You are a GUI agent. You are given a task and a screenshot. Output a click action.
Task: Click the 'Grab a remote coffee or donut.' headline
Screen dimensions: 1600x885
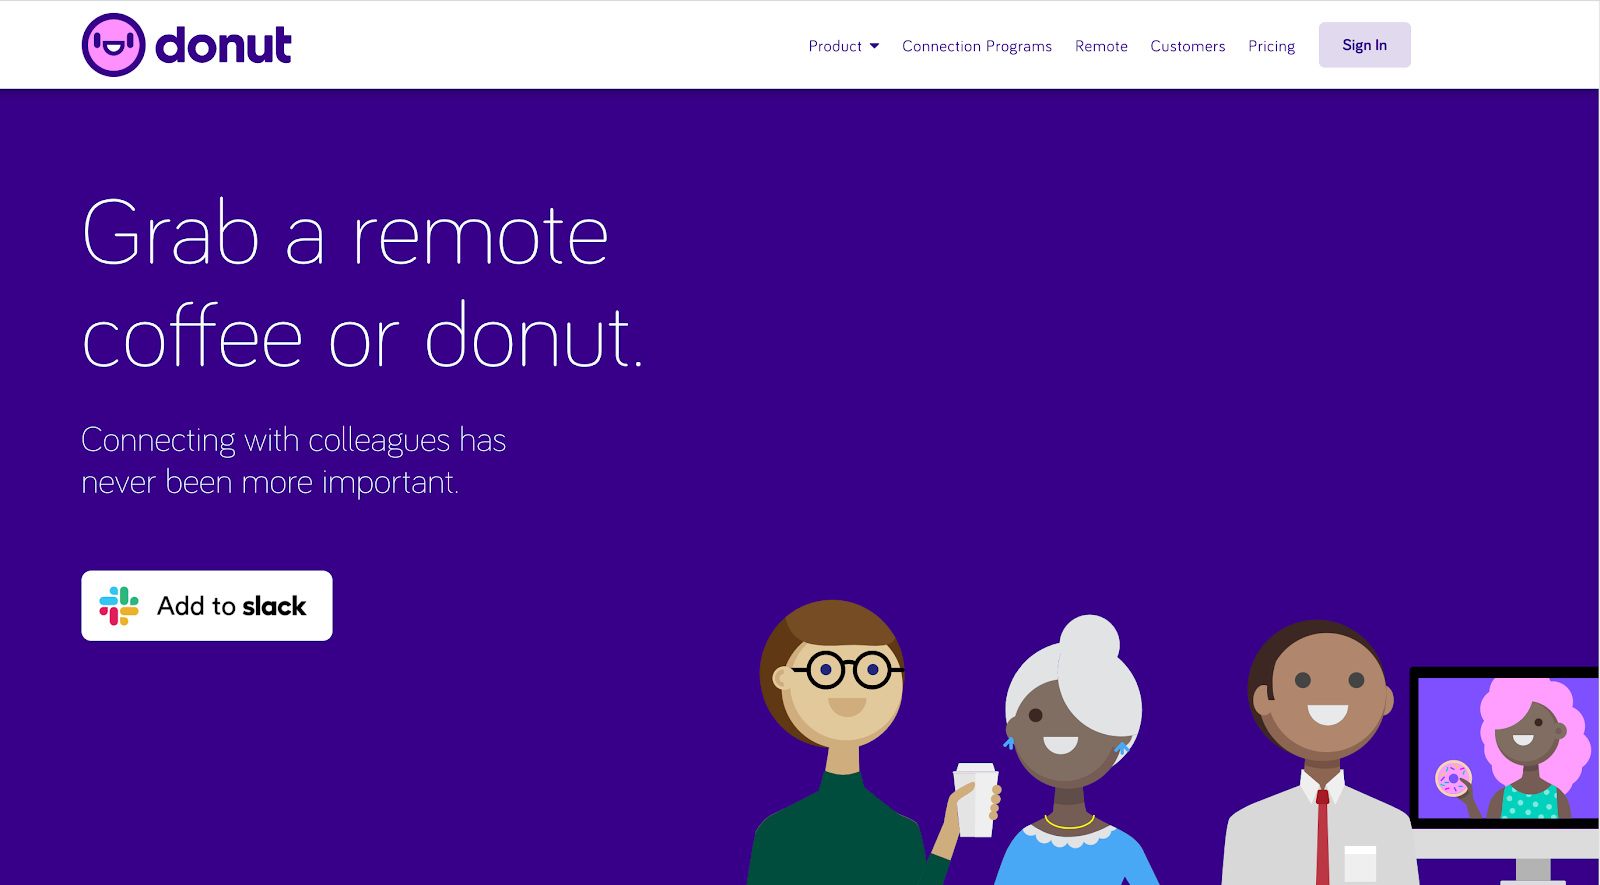362,285
